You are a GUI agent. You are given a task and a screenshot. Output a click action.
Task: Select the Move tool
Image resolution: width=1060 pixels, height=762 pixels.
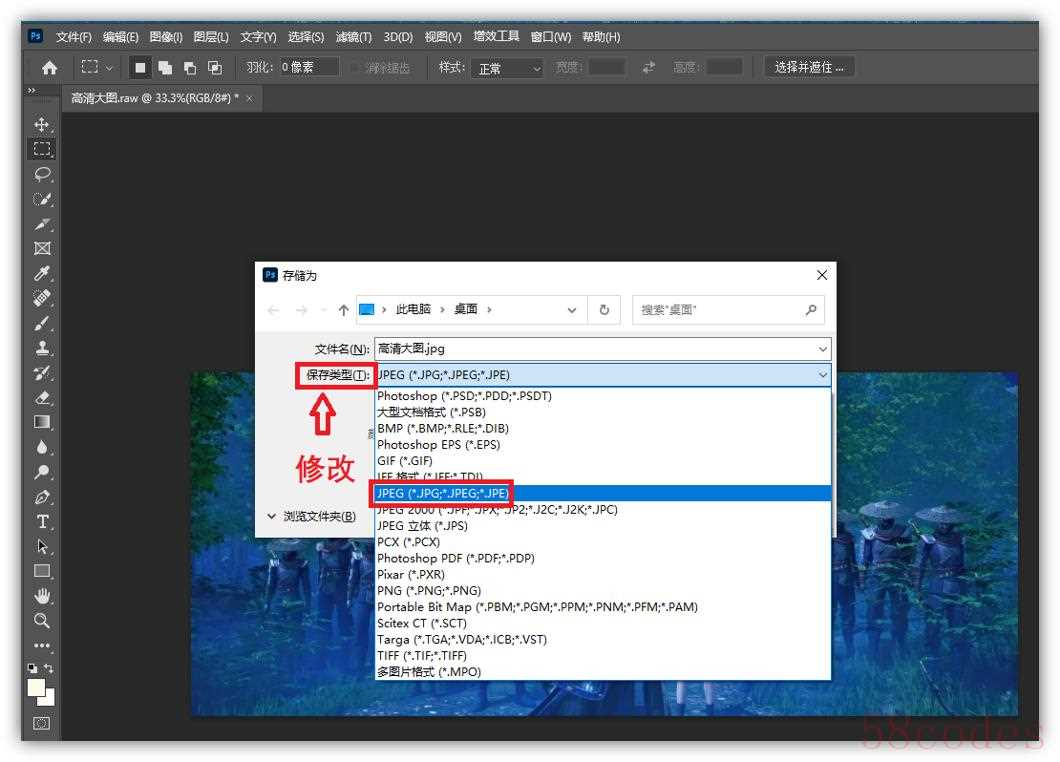[42, 125]
